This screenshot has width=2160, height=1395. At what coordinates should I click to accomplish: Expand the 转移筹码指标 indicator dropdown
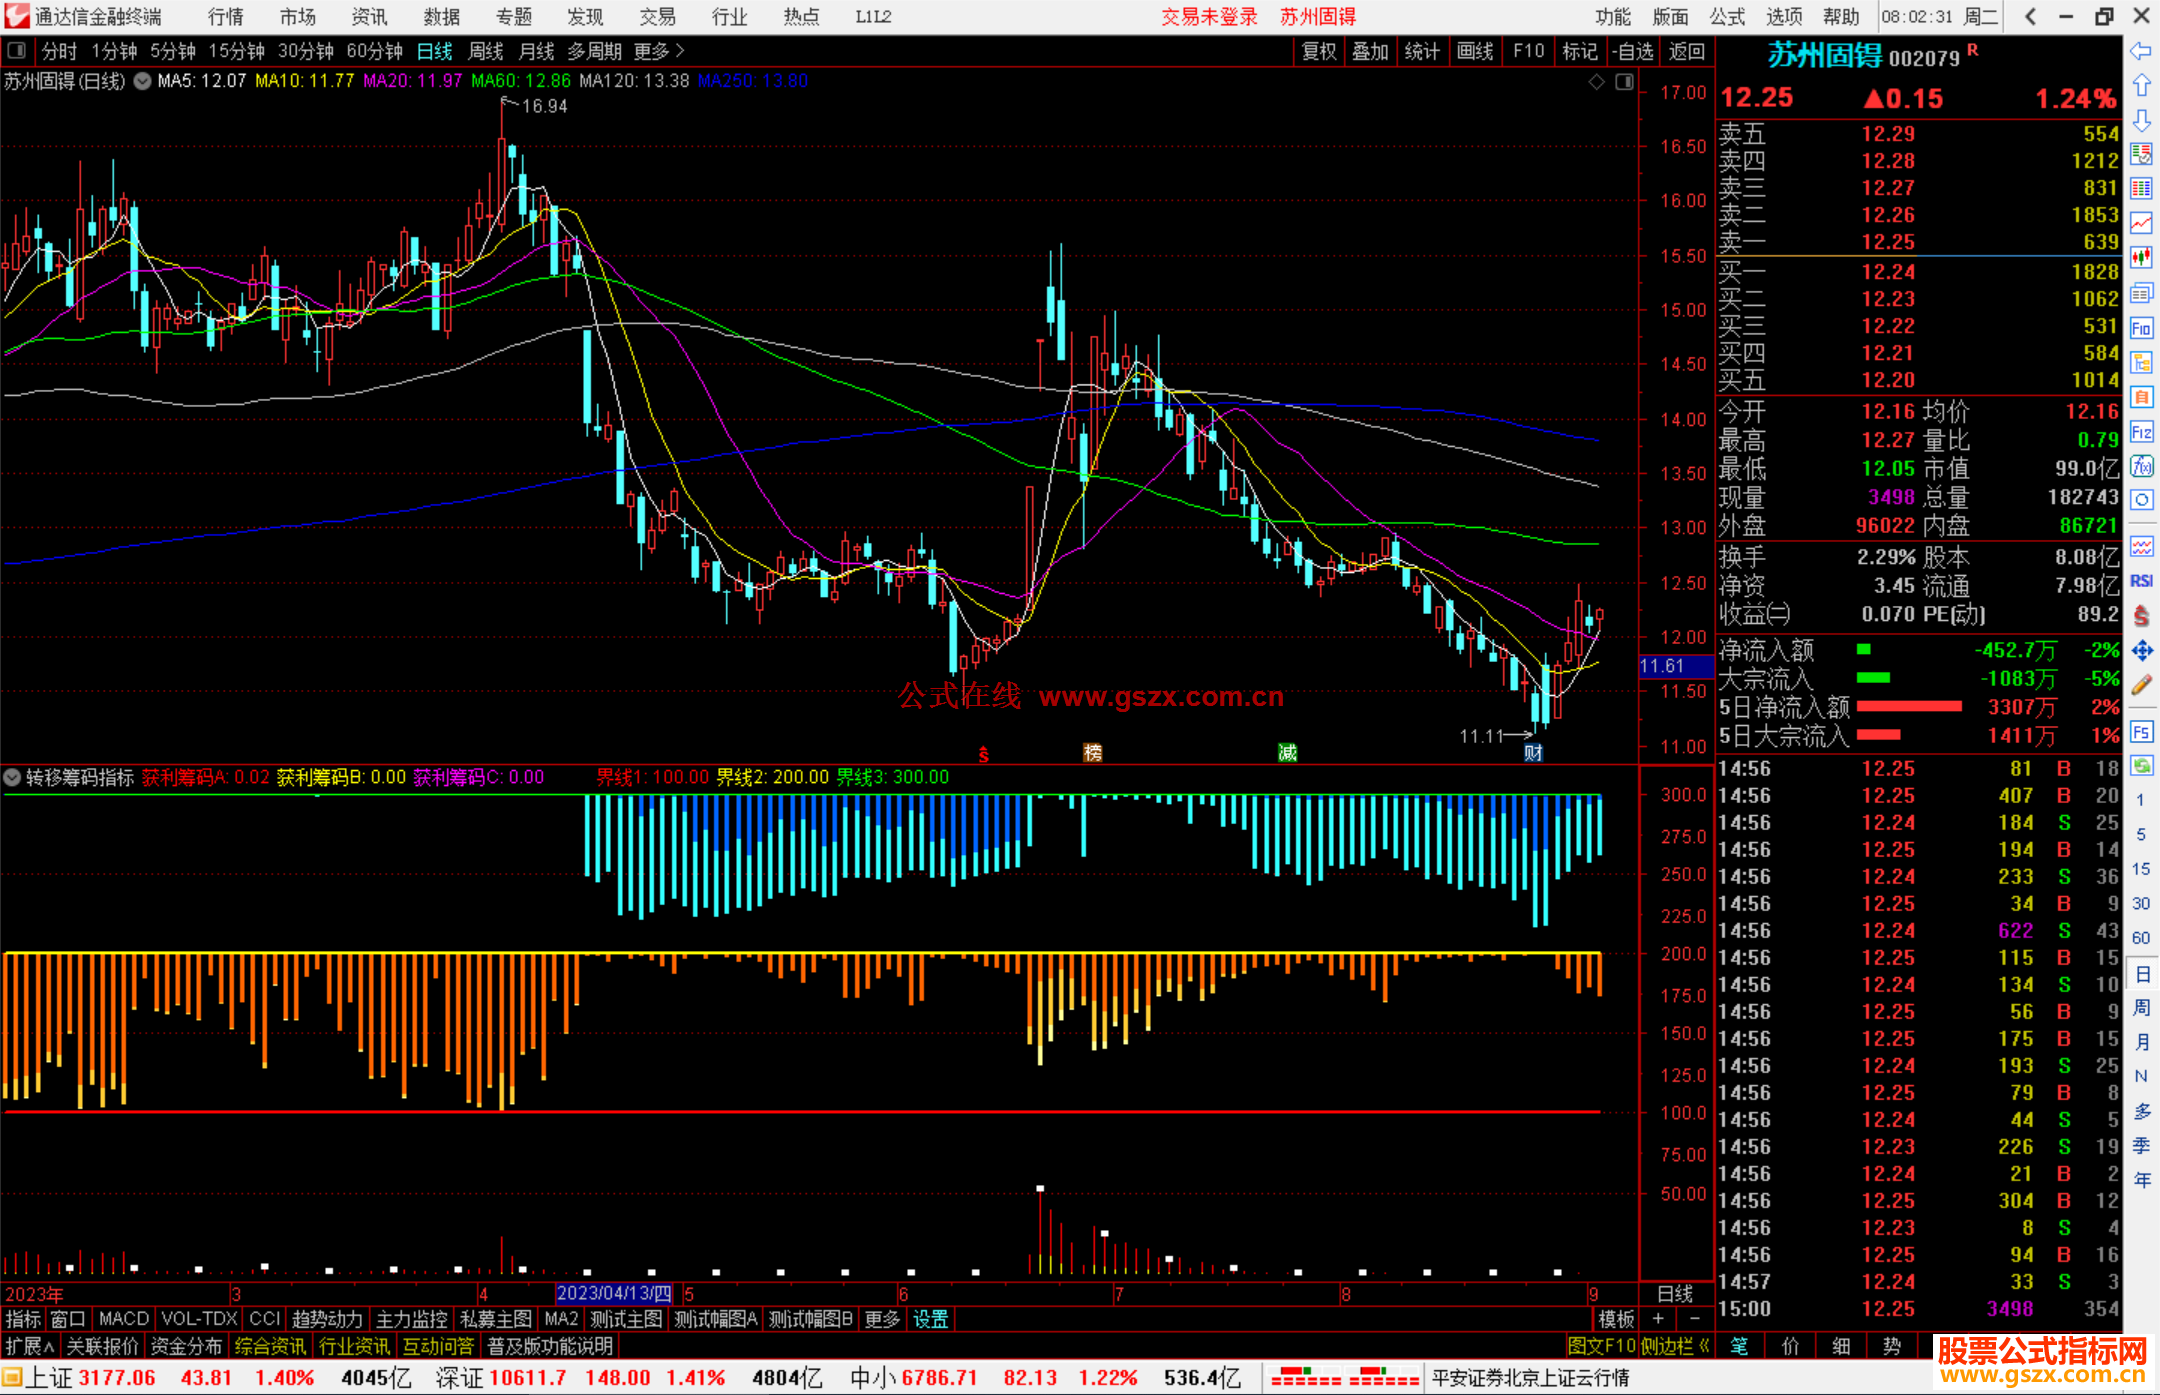[x=12, y=777]
